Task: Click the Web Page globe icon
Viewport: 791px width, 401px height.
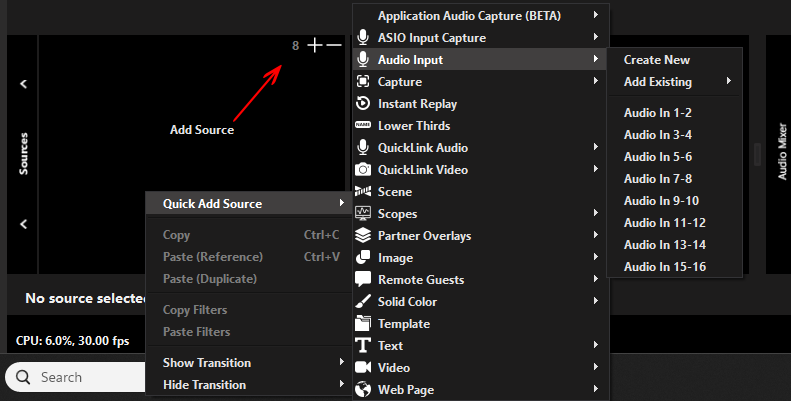Action: tap(363, 389)
